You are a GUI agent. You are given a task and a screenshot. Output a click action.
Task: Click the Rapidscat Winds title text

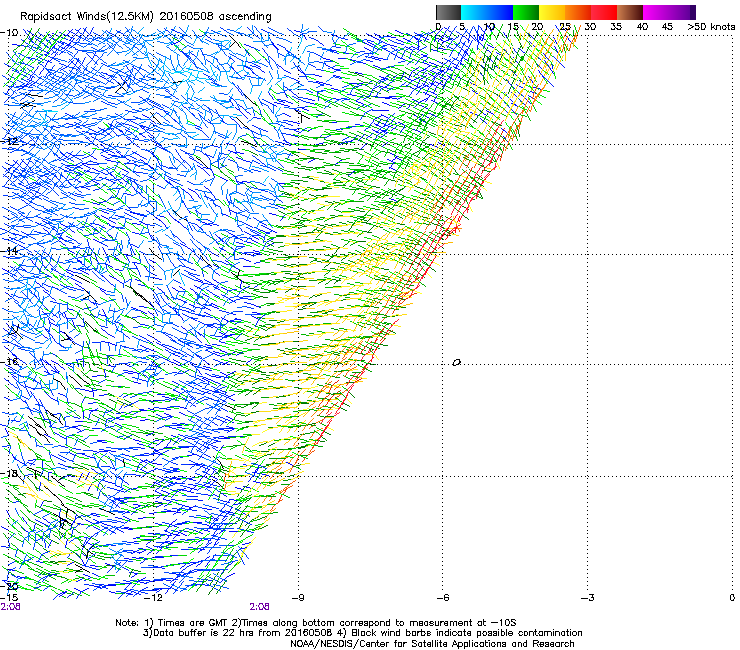[x=146, y=17]
